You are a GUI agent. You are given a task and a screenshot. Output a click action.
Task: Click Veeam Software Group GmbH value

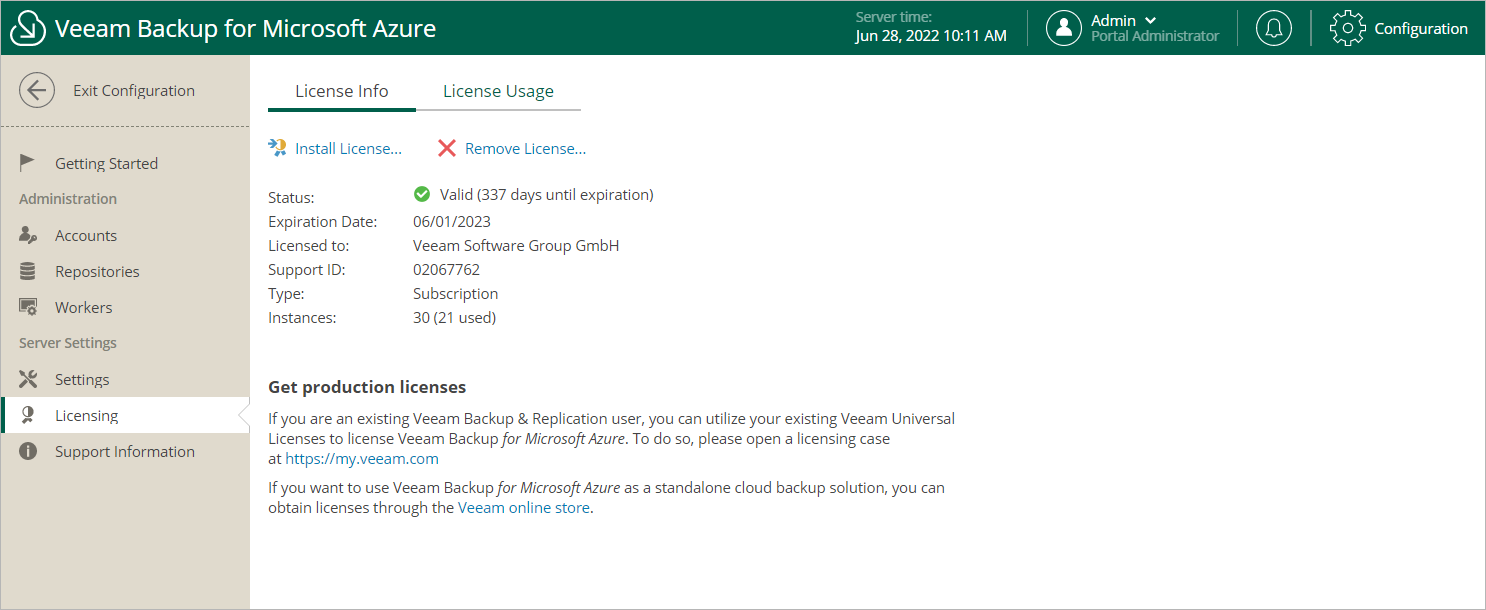516,245
